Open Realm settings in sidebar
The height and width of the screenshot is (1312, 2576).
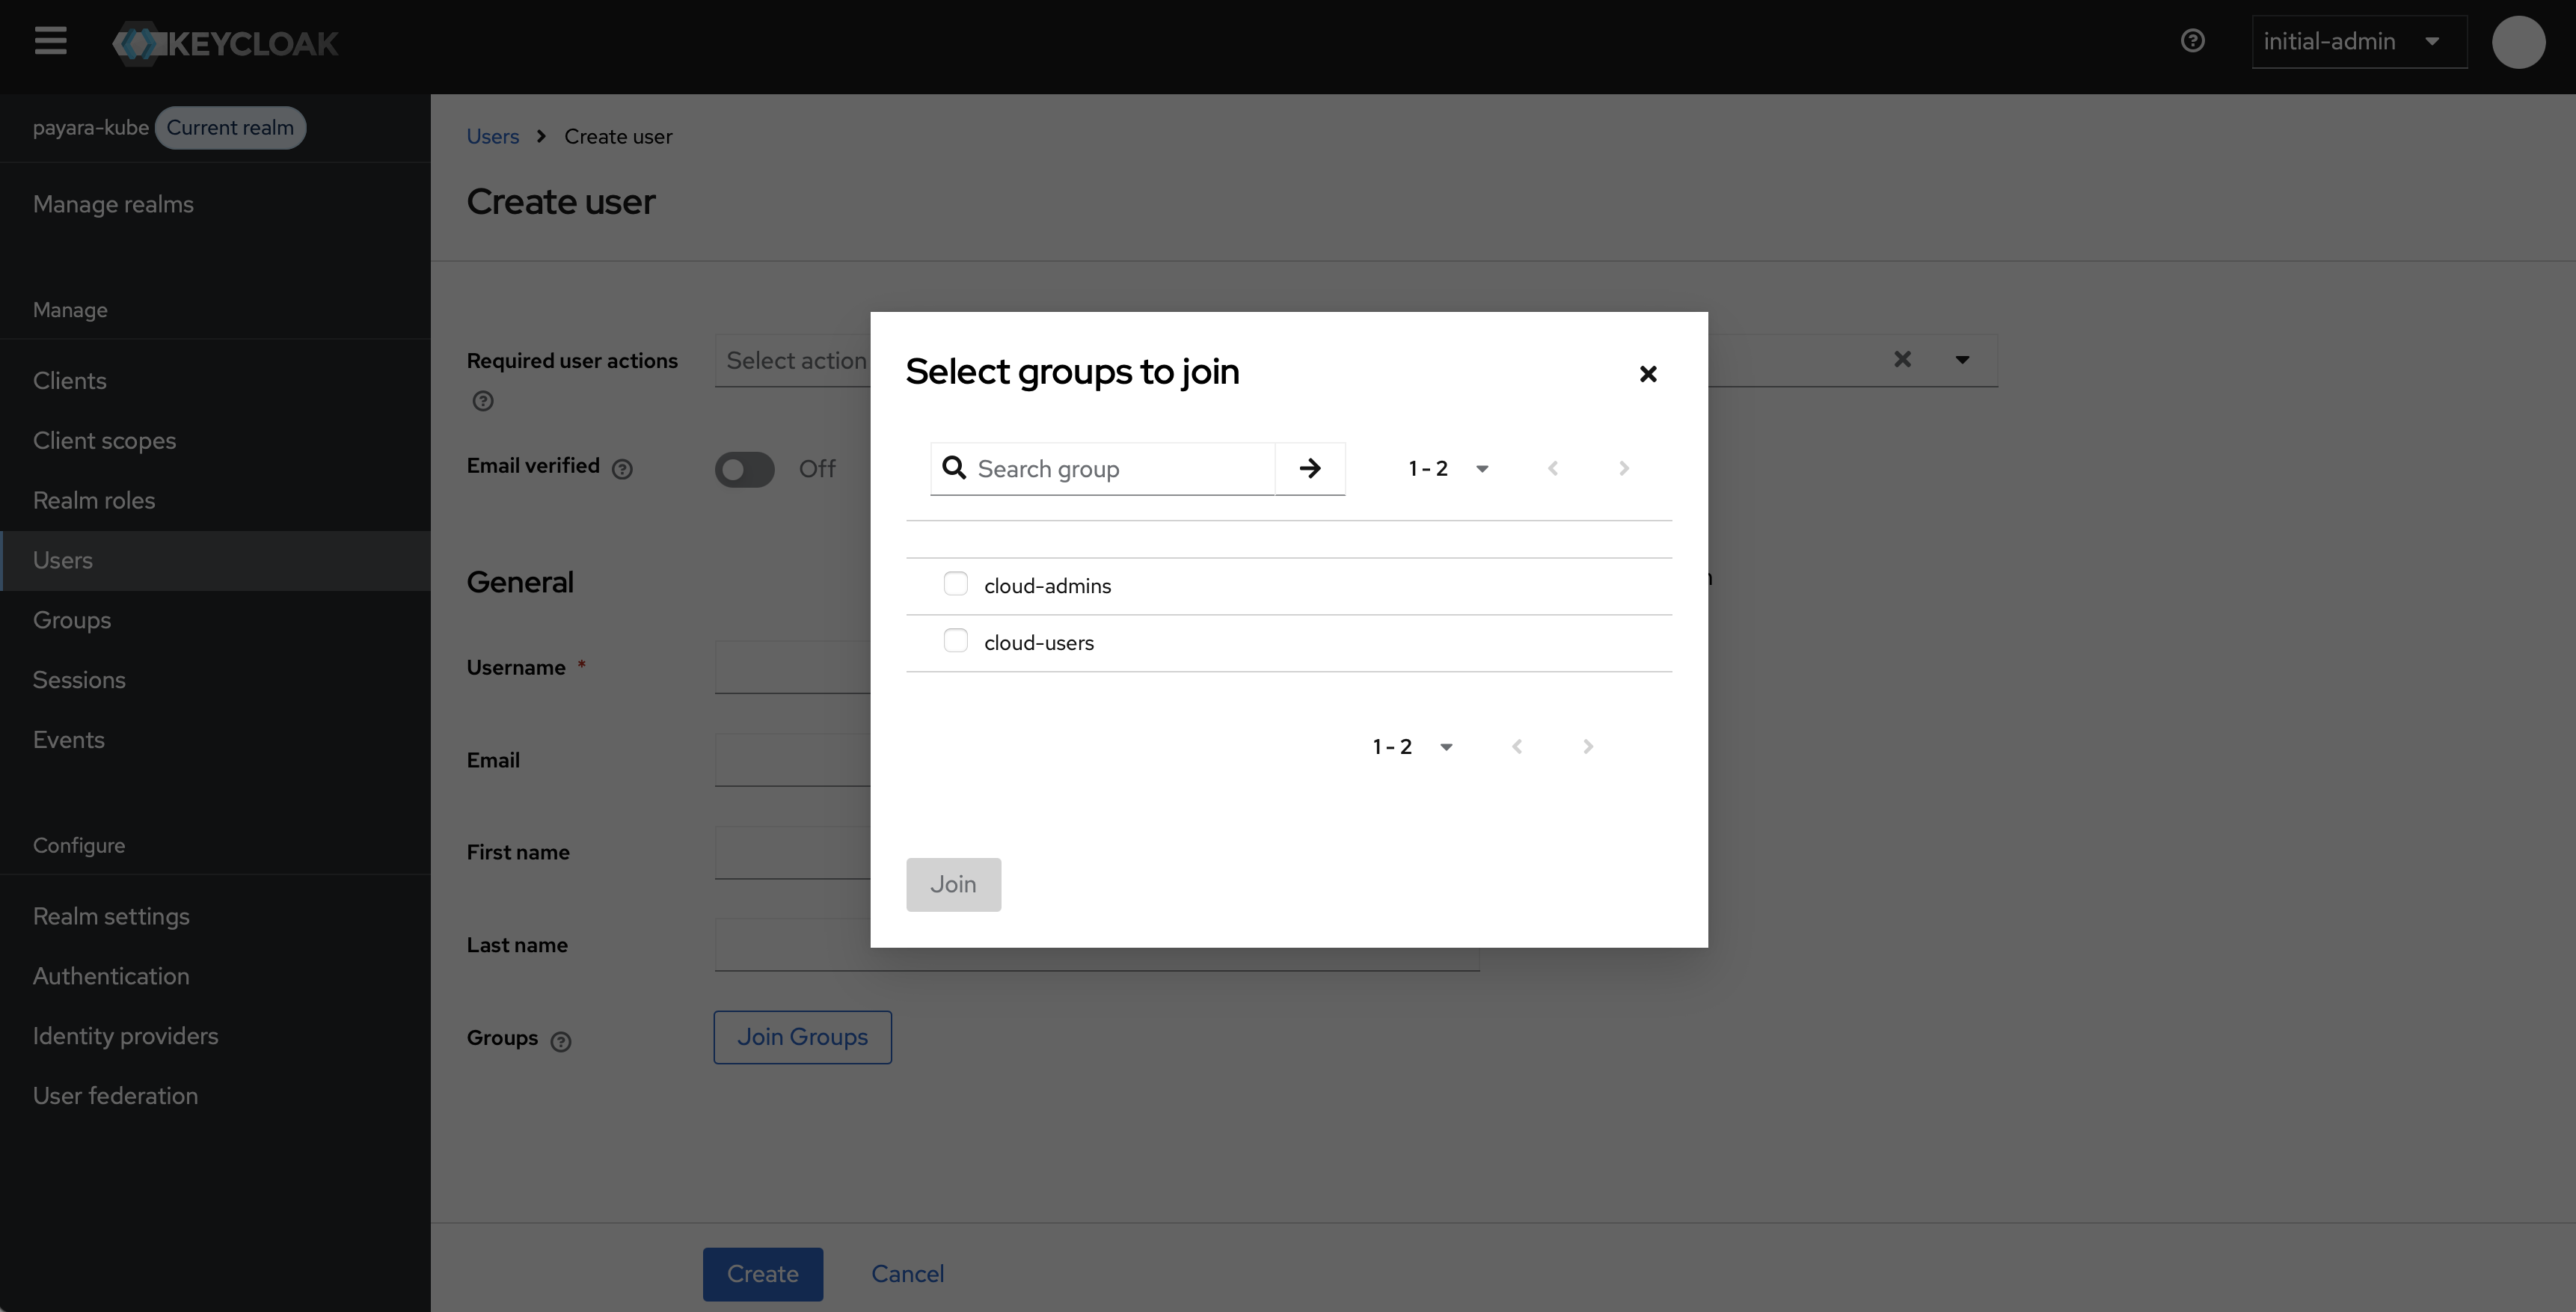111,916
